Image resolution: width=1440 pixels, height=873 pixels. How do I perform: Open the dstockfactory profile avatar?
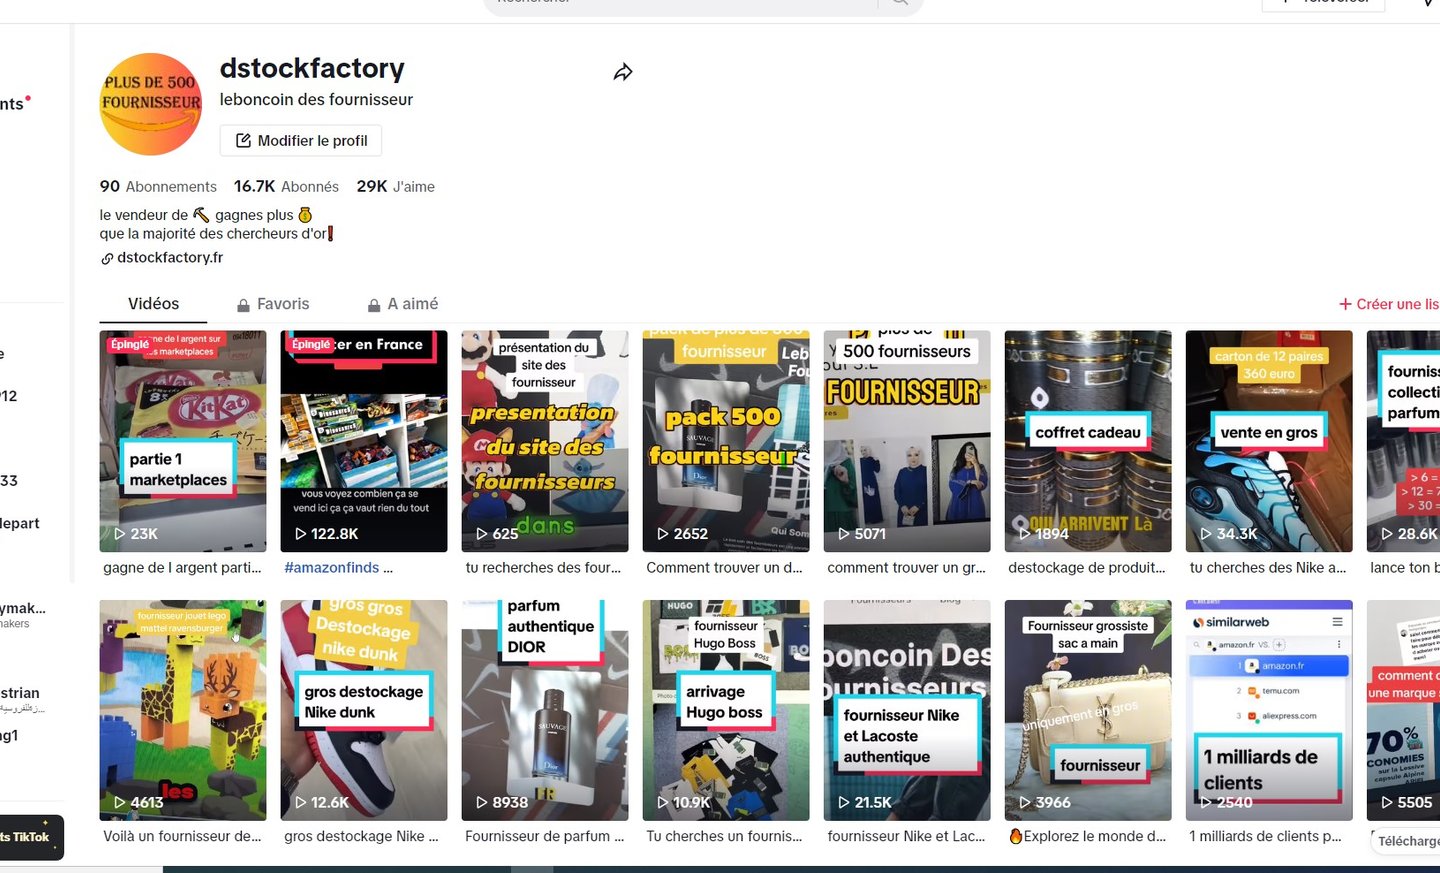point(151,104)
